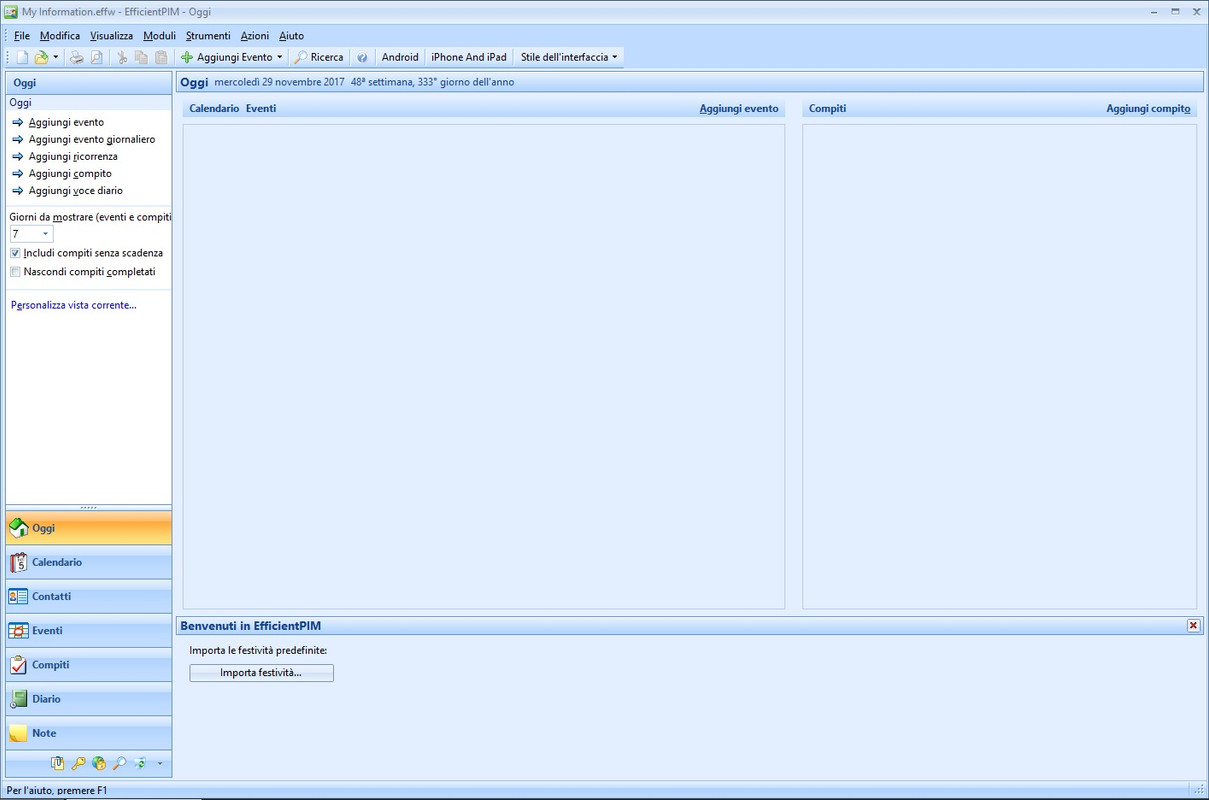Open the Diario navigation module

[88, 699]
